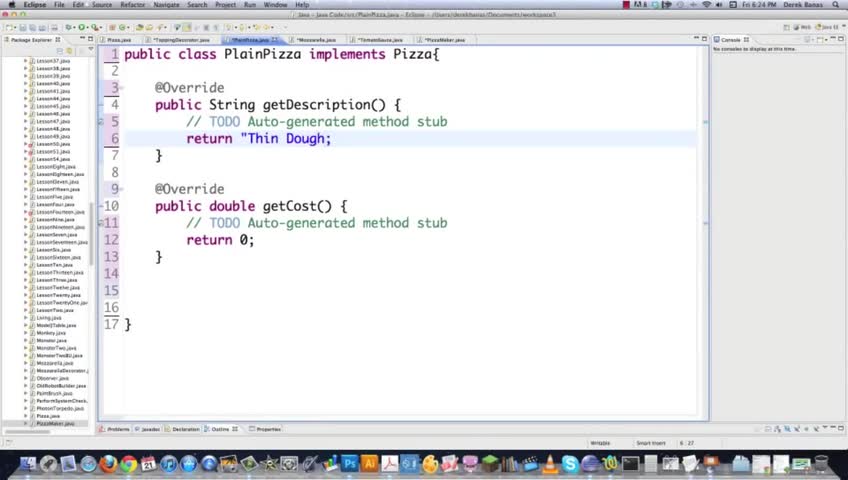The width and height of the screenshot is (848, 480).
Task: Open Calendar icon in the dock
Action: coord(148,463)
